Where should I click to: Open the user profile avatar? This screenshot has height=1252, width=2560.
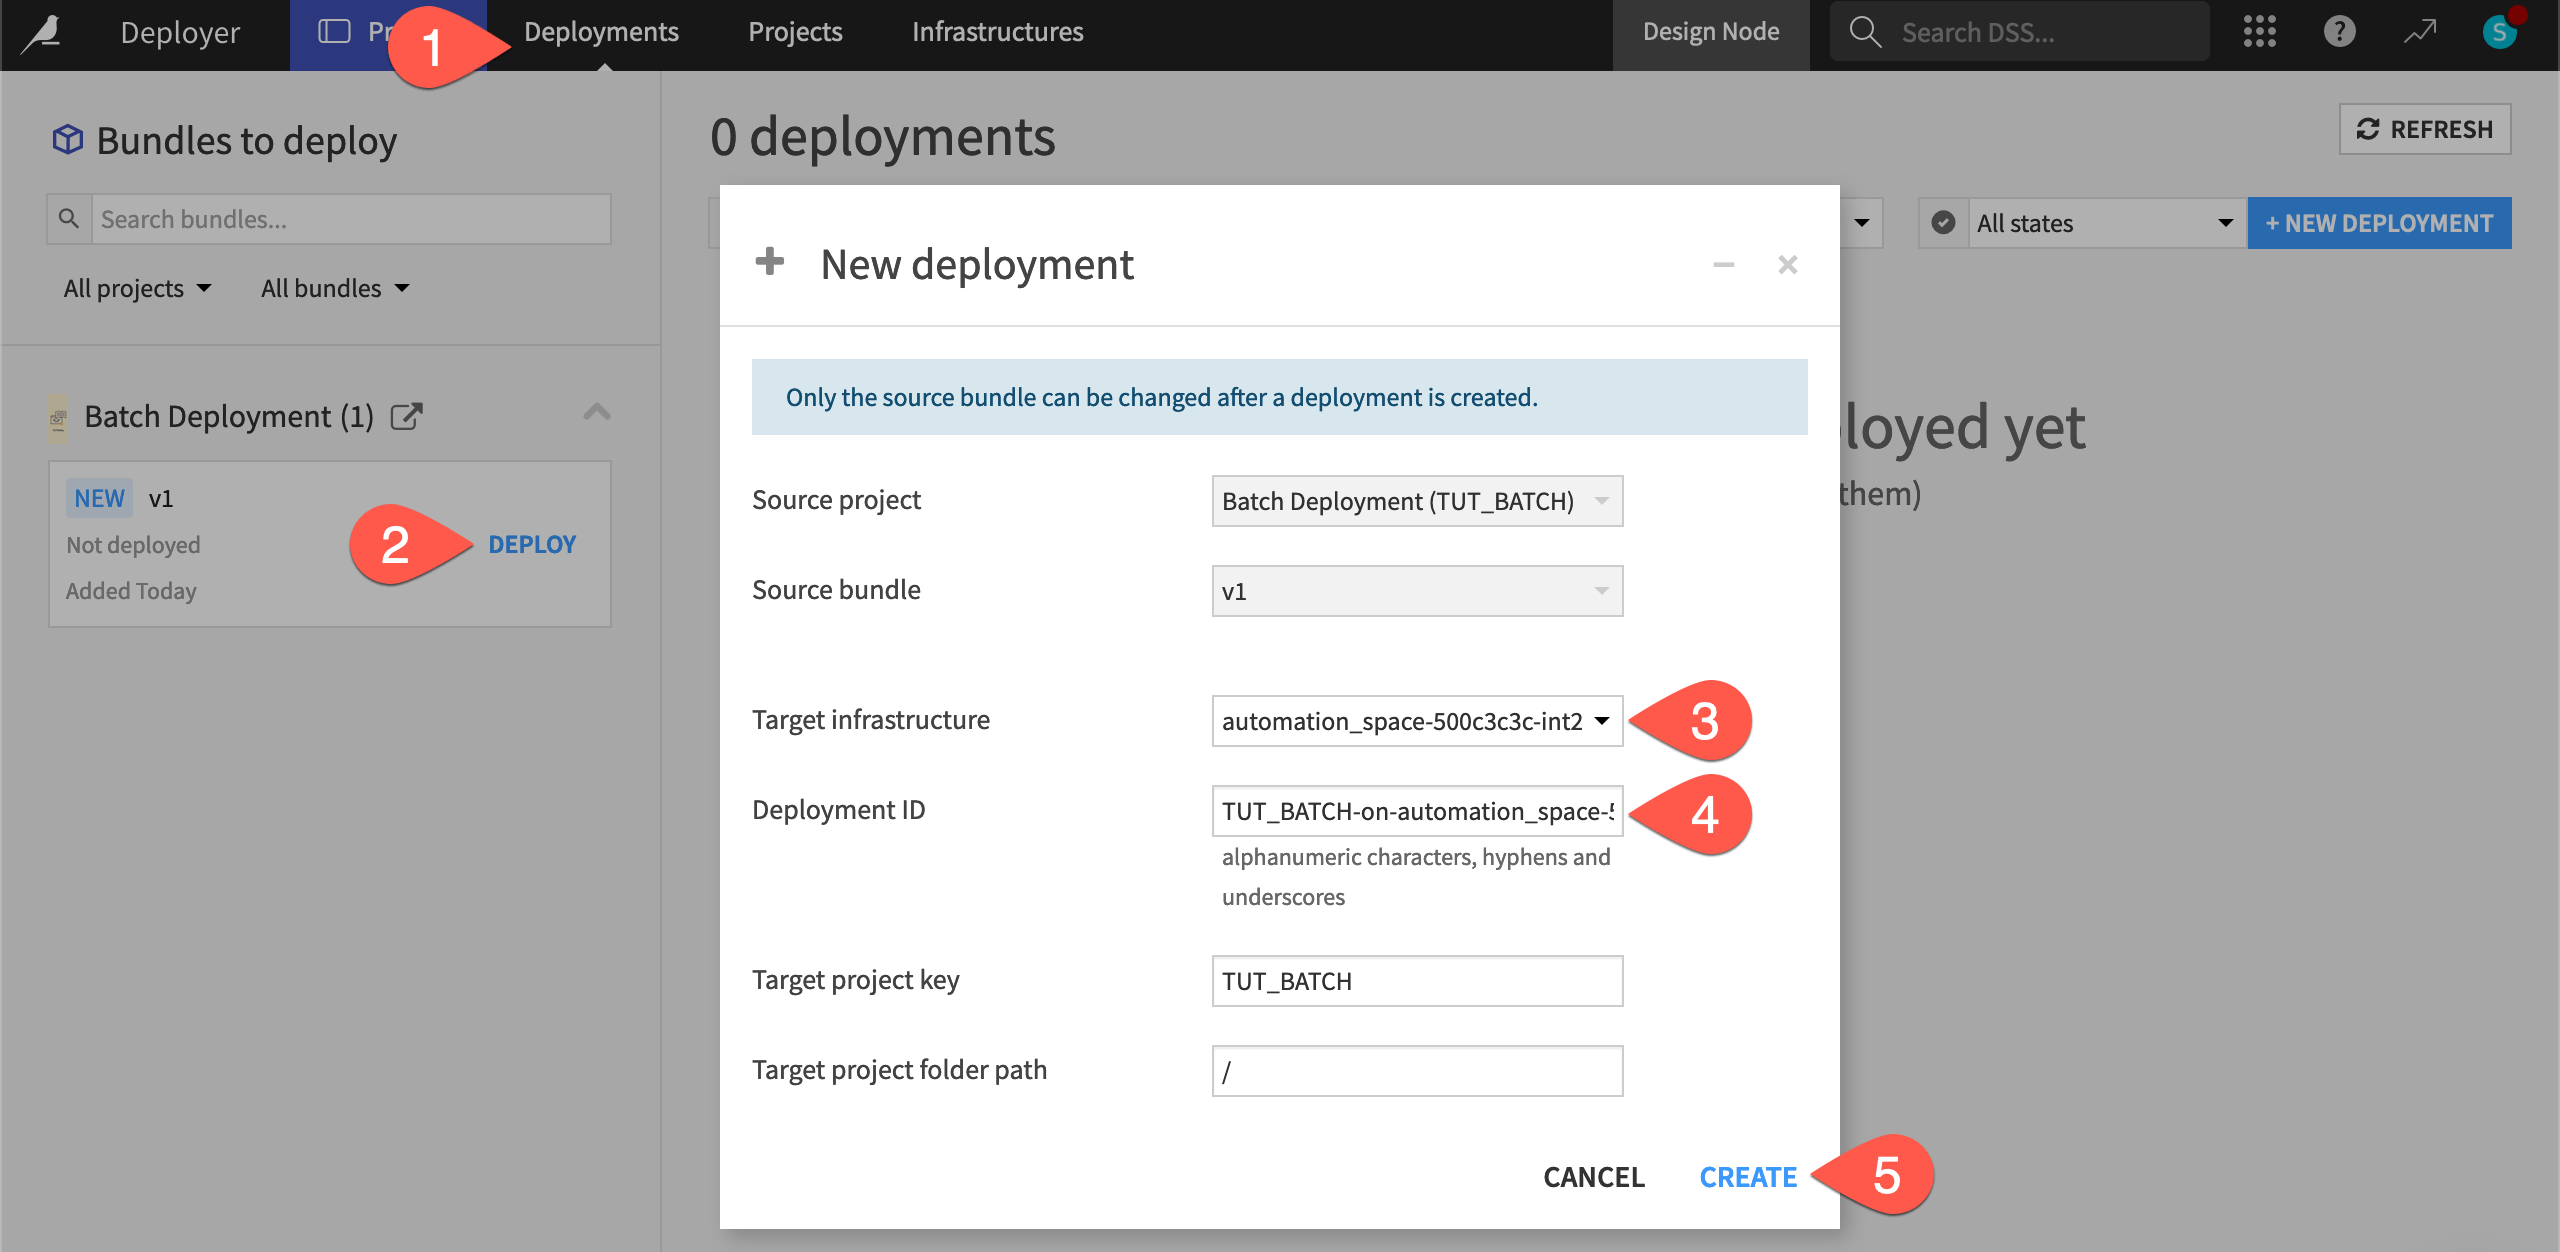click(2499, 31)
